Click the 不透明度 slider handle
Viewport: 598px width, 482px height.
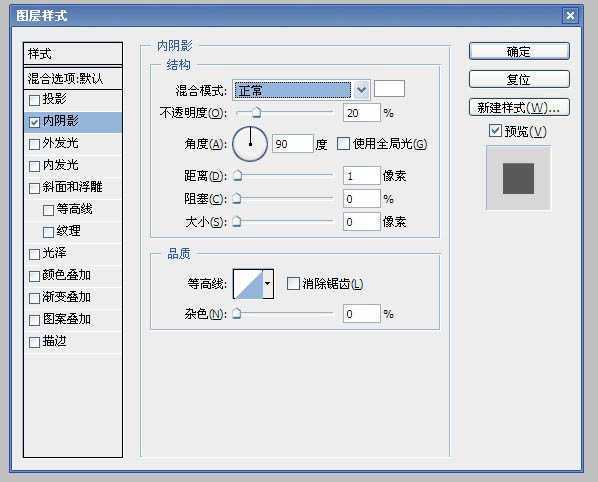pyautogui.click(x=257, y=113)
